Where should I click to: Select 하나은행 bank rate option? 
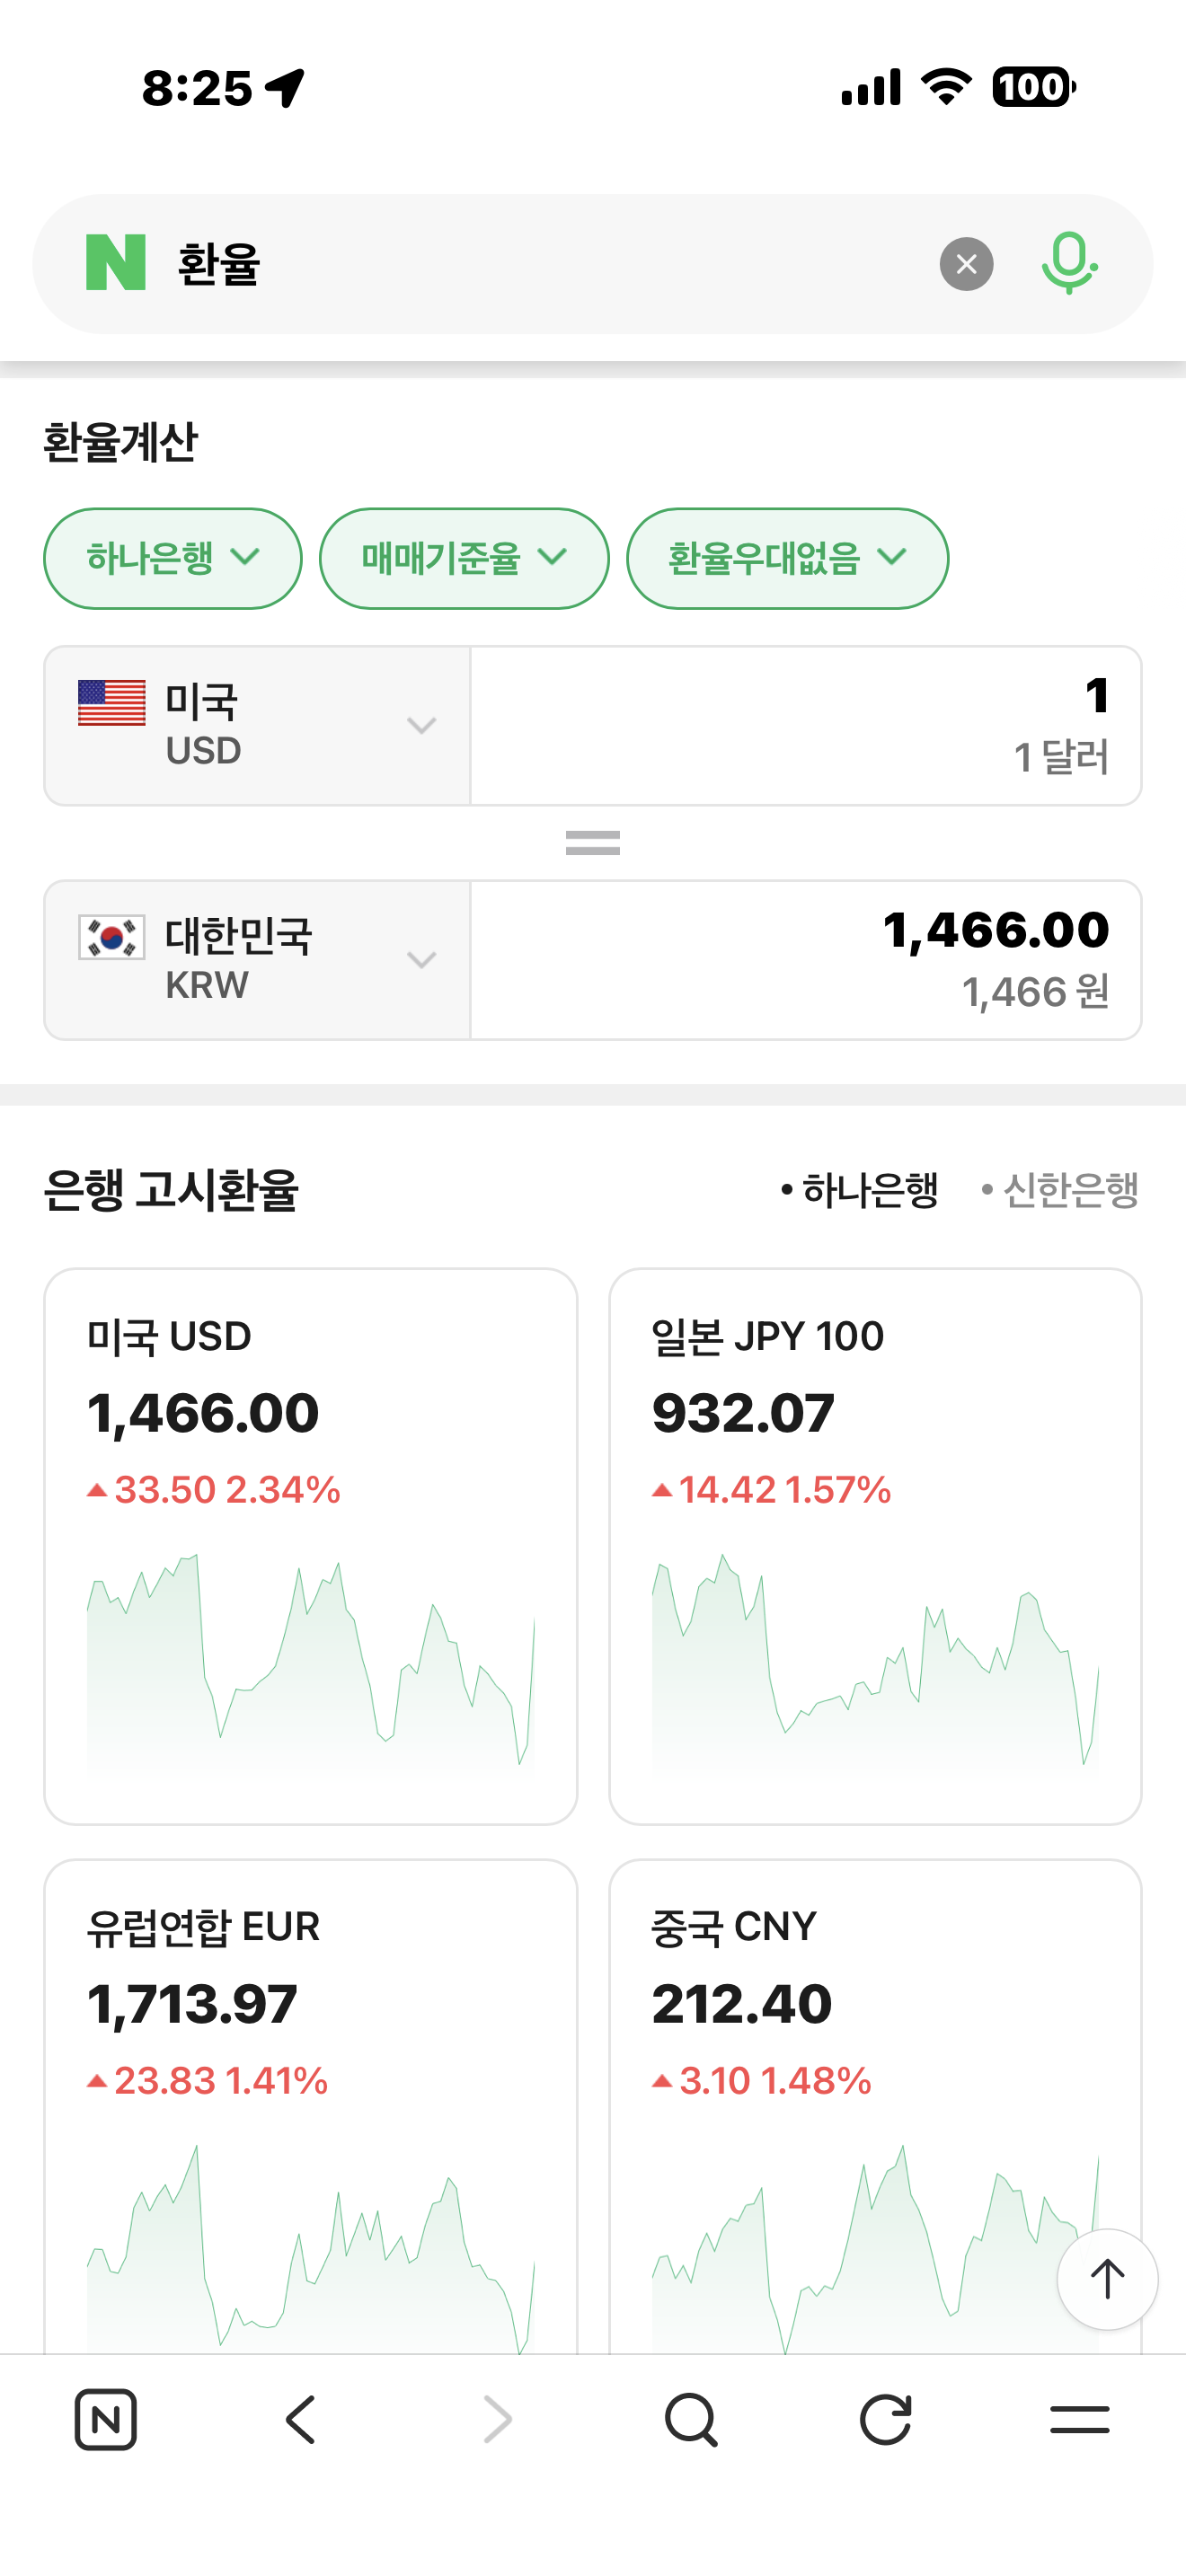[x=860, y=1190]
